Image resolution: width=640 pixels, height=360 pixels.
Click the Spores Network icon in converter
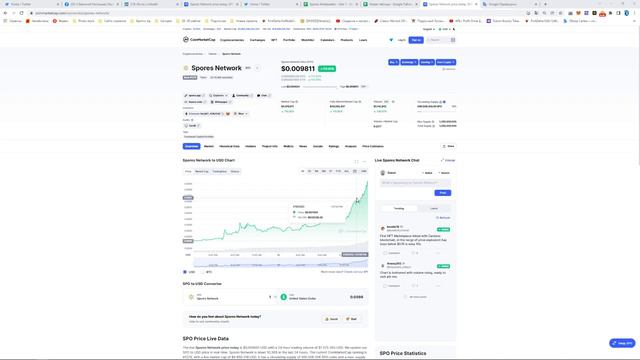(191, 297)
